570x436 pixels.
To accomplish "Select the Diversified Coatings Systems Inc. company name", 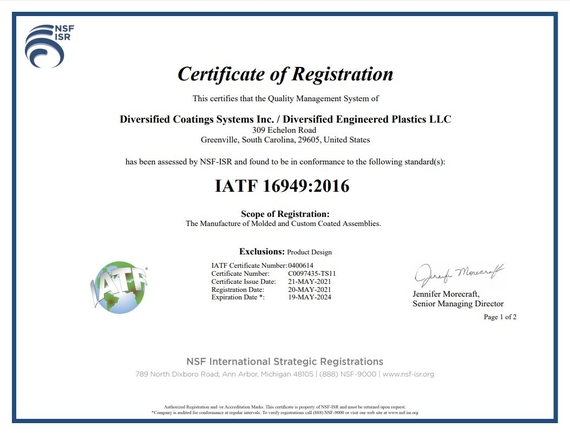I will (x=285, y=119).
